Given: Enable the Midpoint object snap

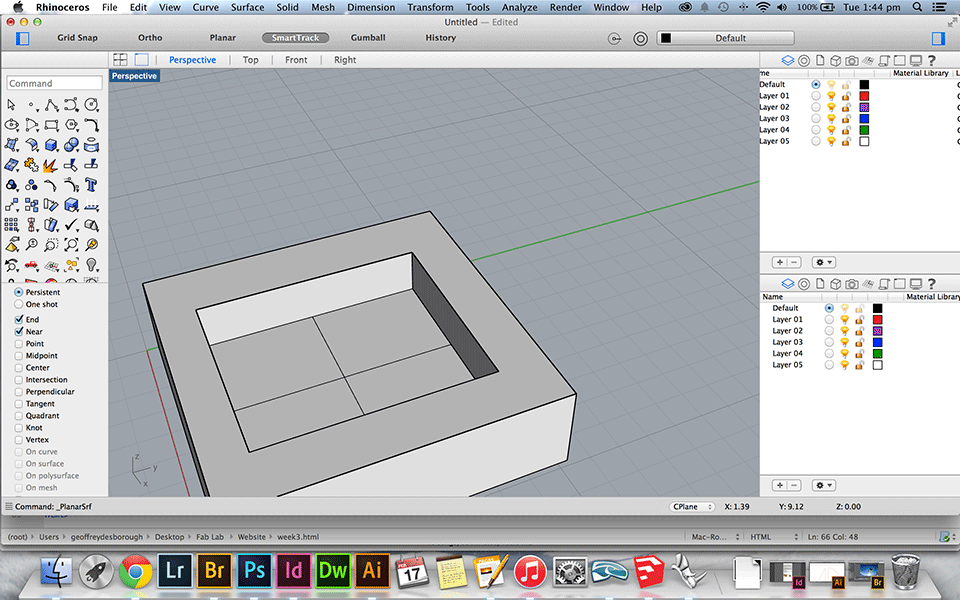Looking at the screenshot, I should [x=18, y=356].
